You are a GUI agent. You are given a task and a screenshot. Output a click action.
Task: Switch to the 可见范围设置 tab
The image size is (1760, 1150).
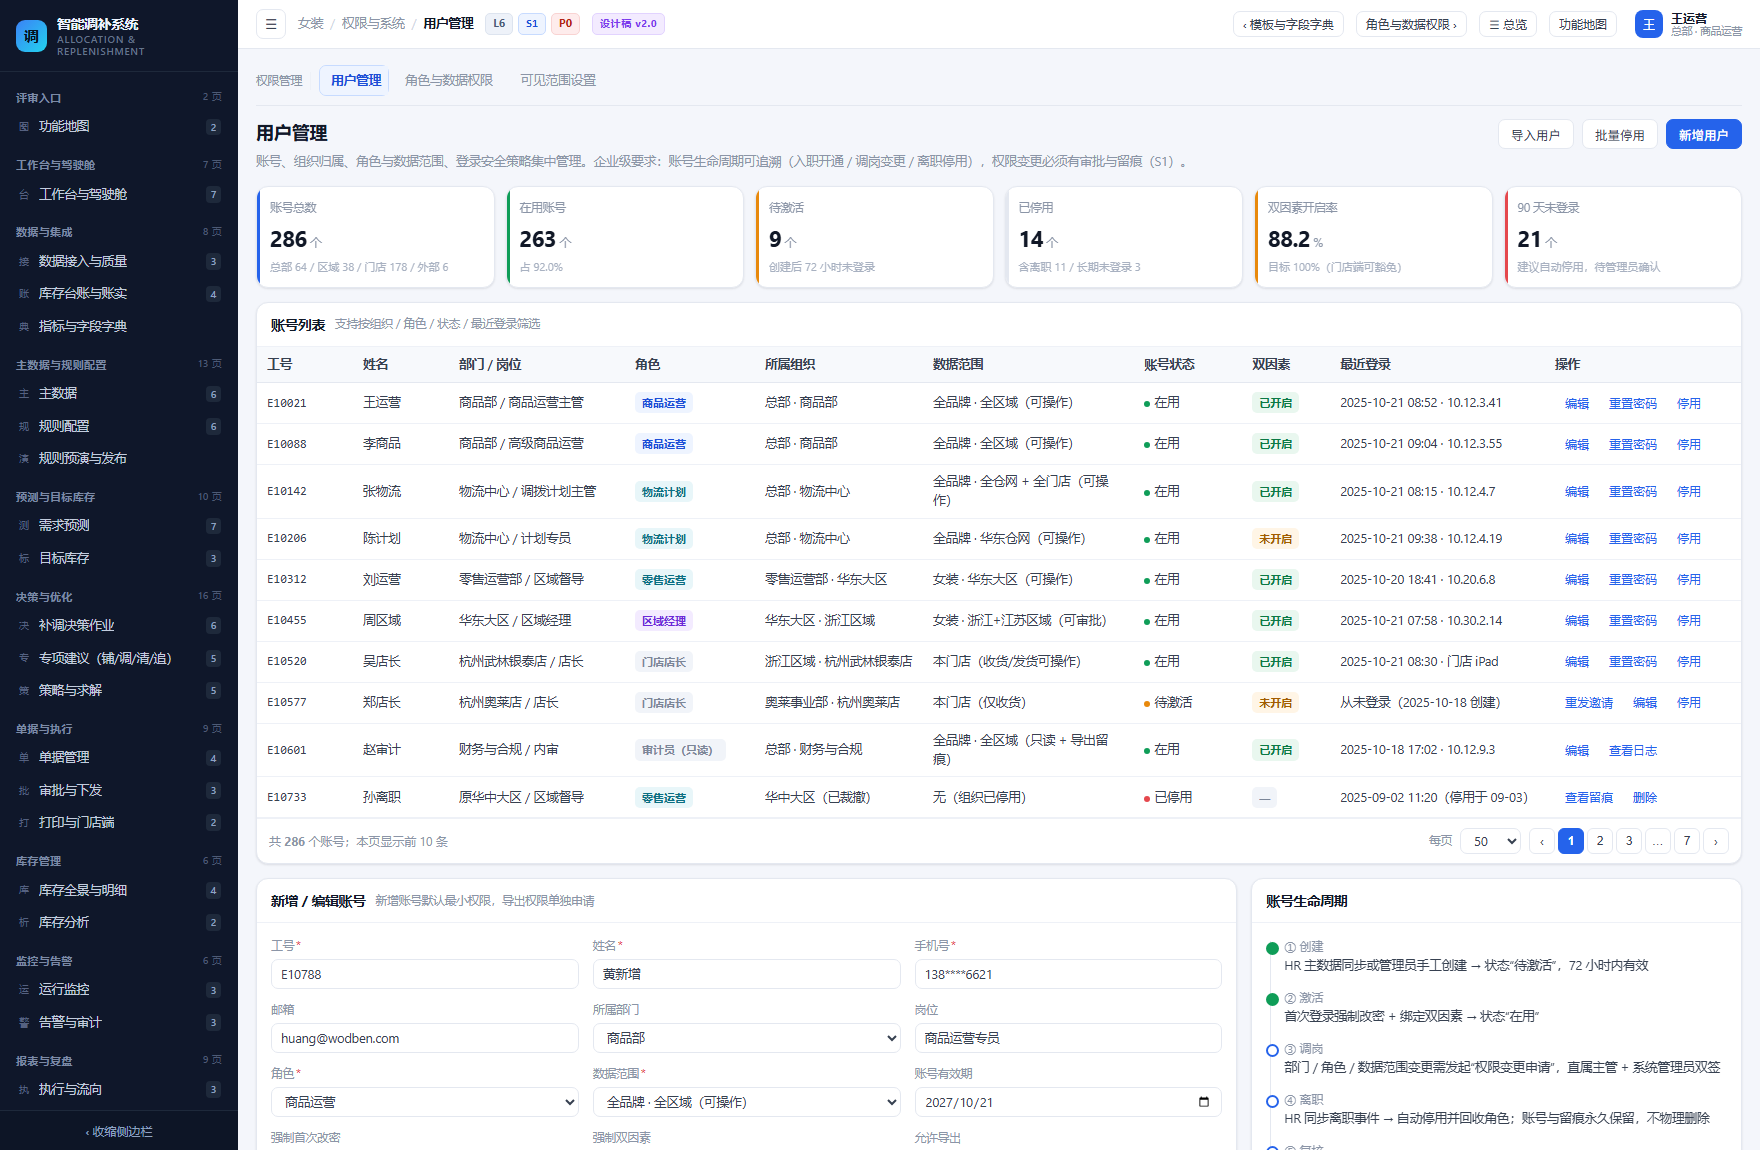click(x=558, y=80)
